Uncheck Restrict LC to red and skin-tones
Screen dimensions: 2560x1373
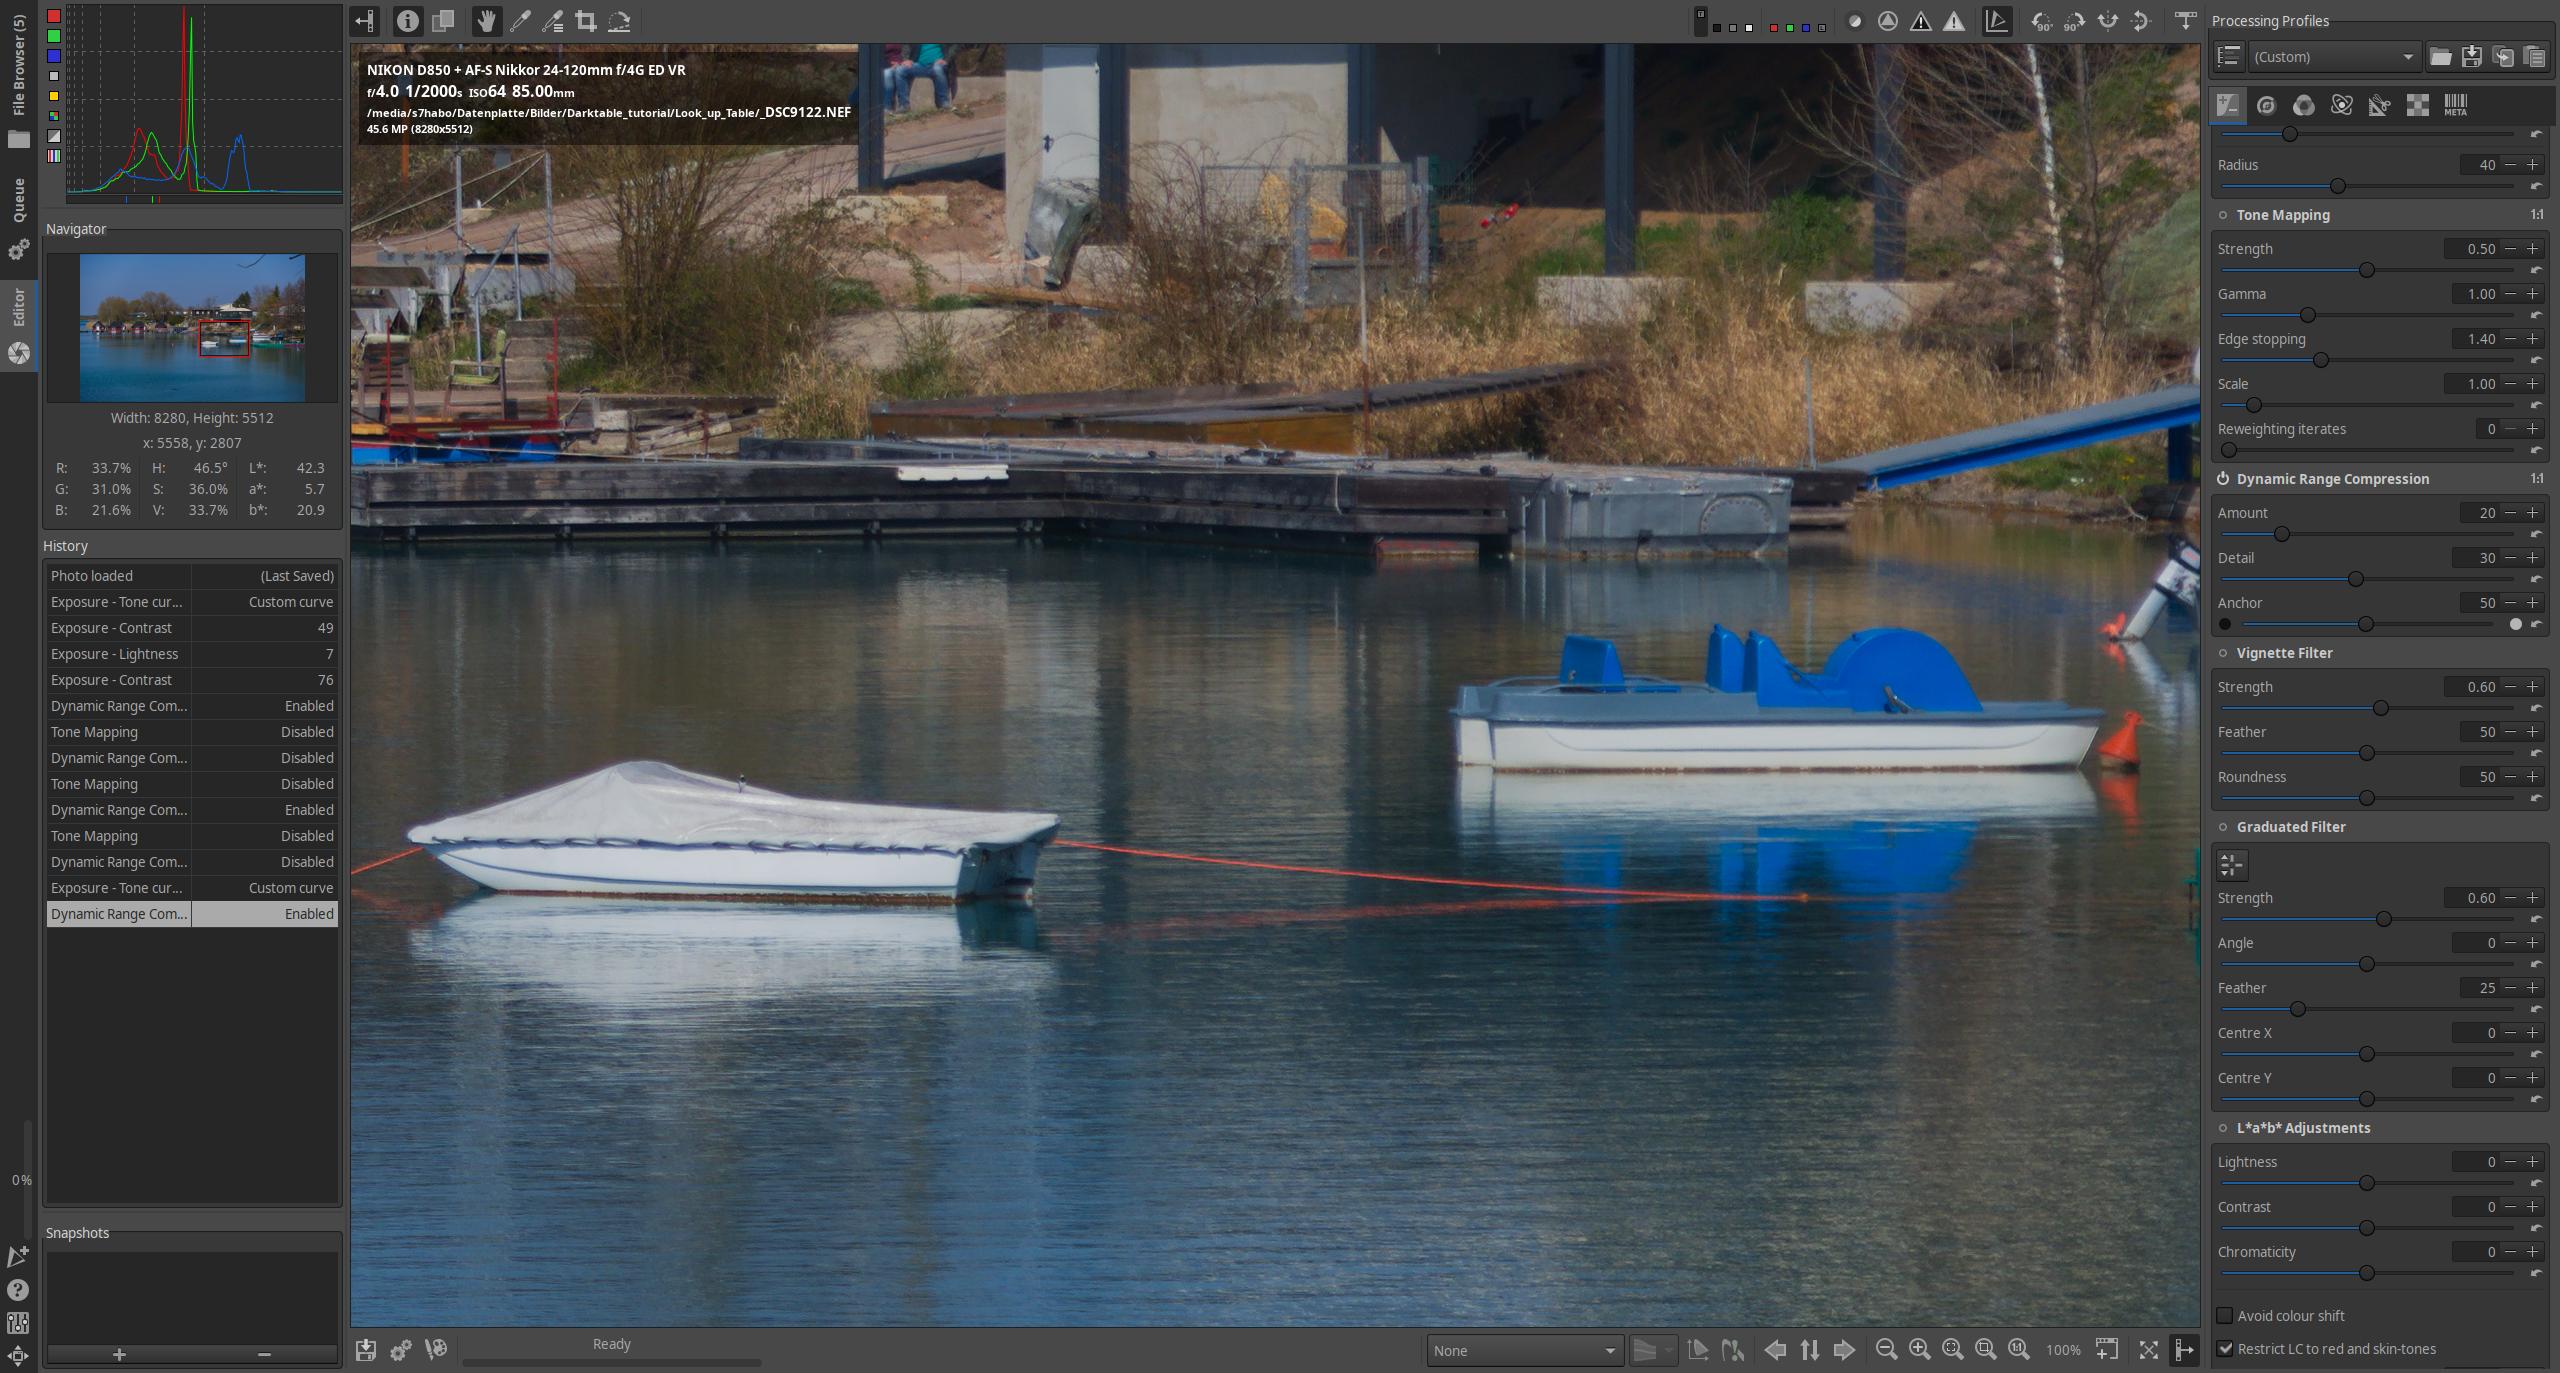pos(2225,1349)
